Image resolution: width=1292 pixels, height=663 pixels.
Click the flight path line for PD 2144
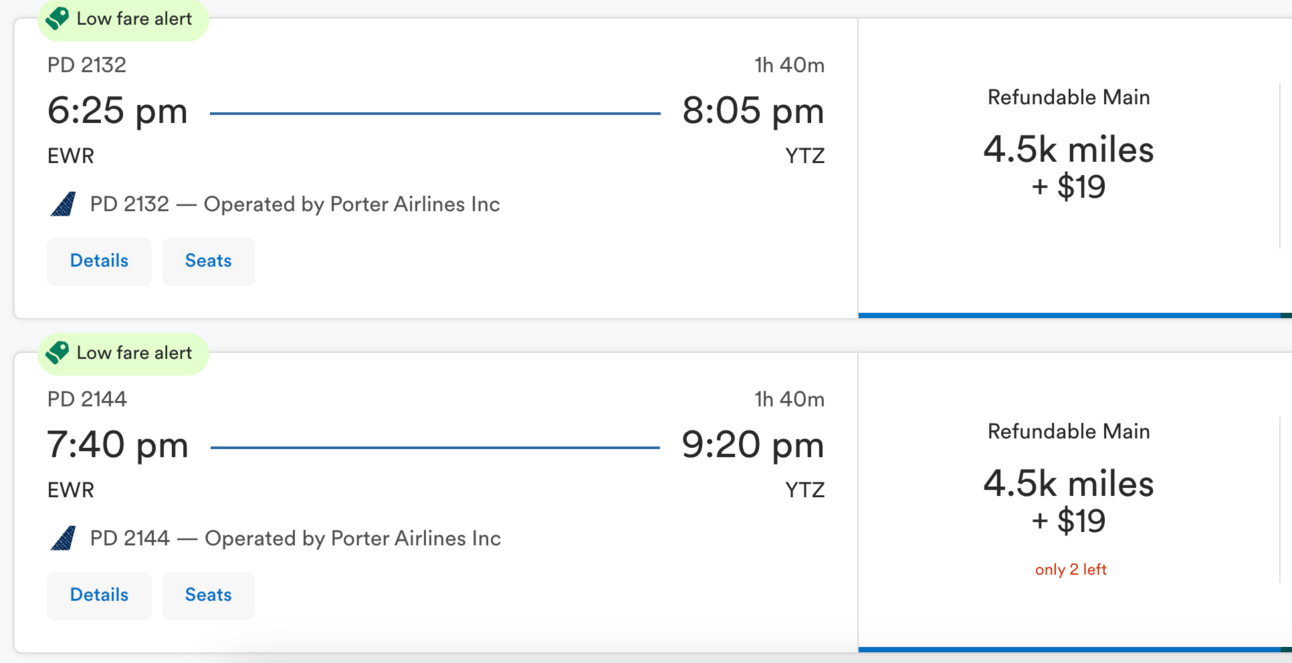pos(435,447)
